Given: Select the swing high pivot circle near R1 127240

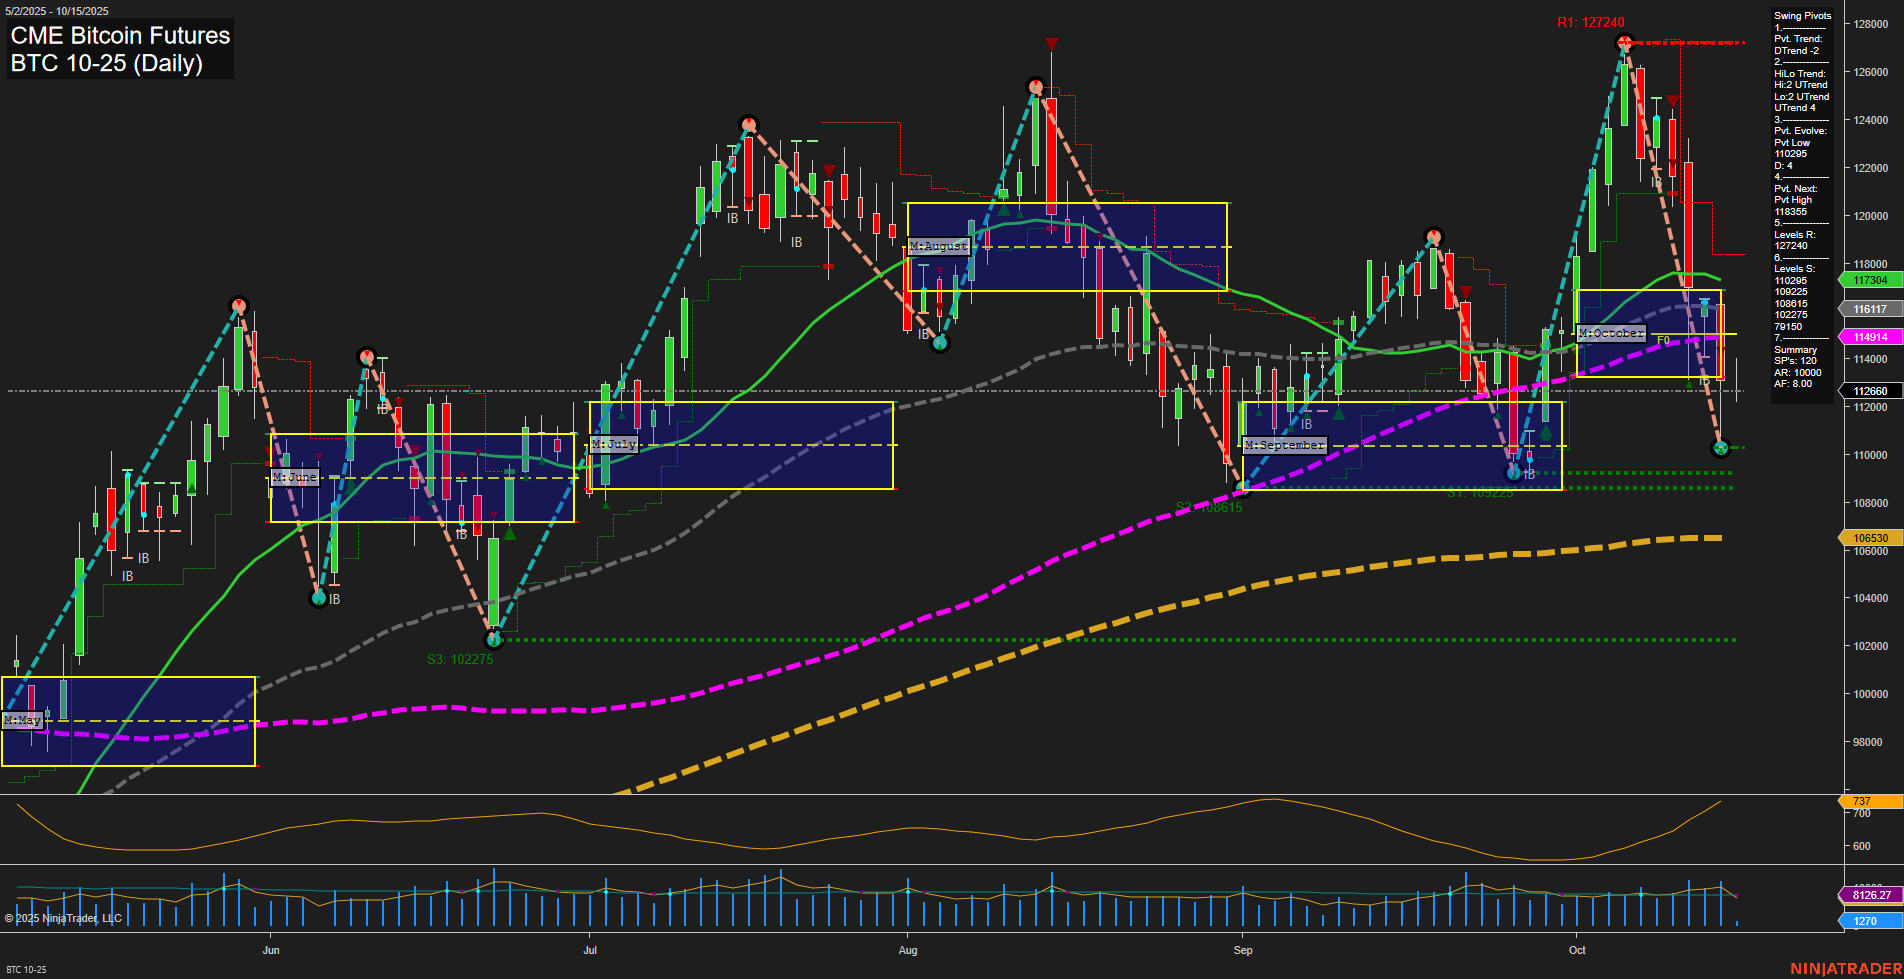Looking at the screenshot, I should pos(1623,42).
